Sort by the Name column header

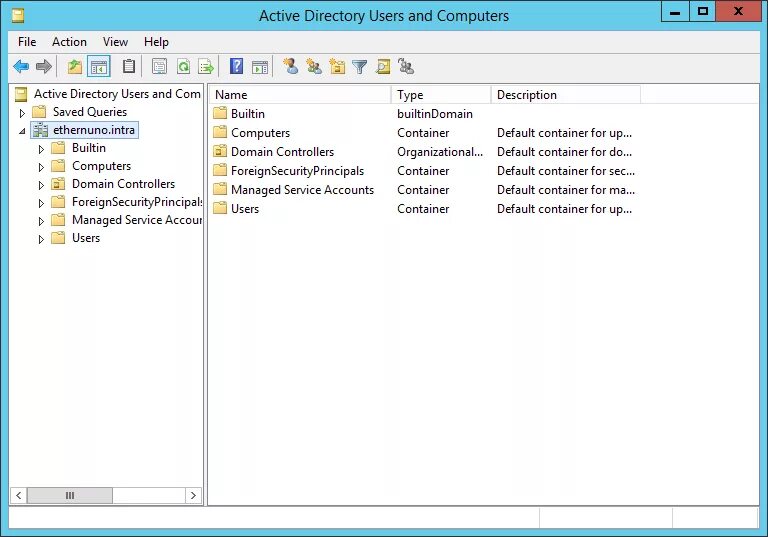300,95
